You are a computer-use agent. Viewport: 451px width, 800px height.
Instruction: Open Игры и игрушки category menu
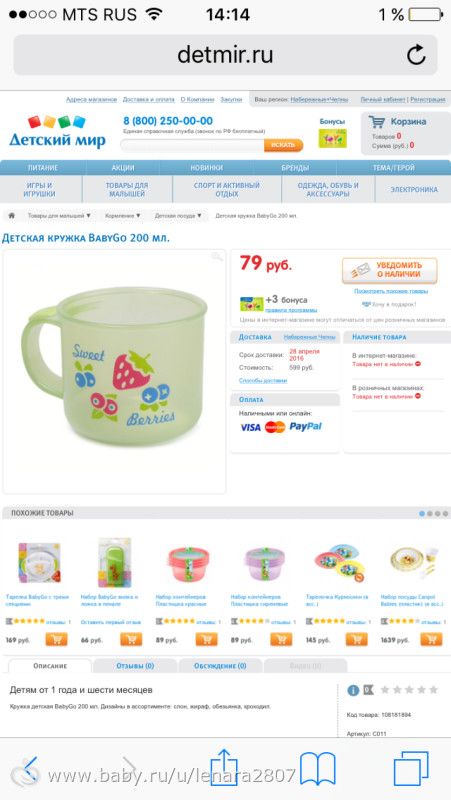(x=41, y=189)
